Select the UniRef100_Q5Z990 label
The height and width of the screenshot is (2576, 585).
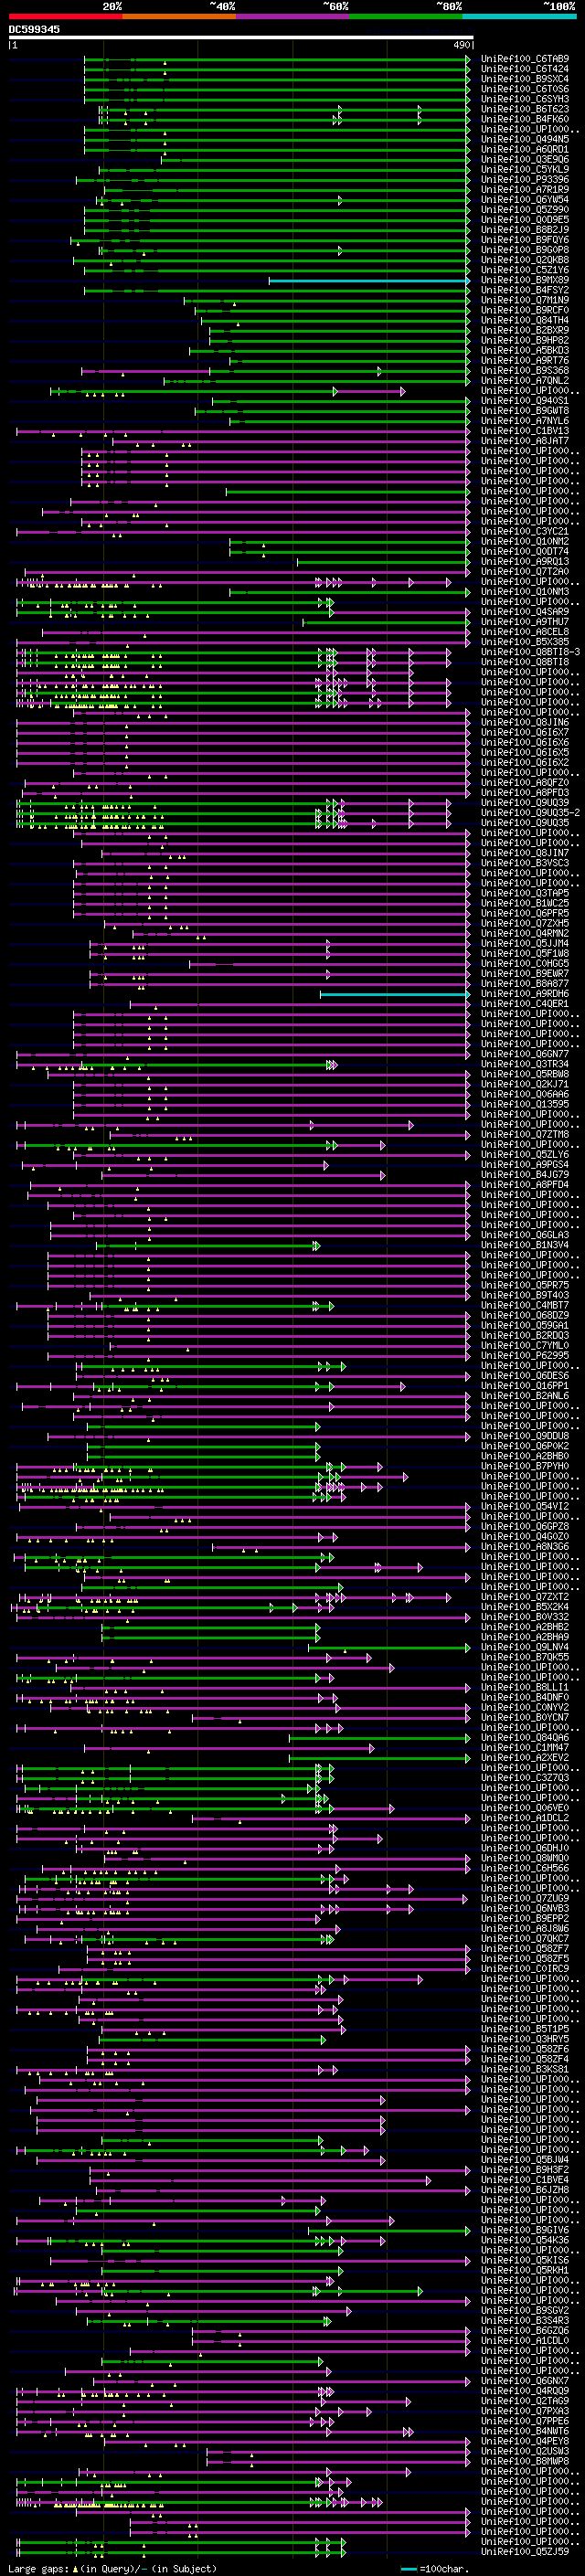pos(525,210)
